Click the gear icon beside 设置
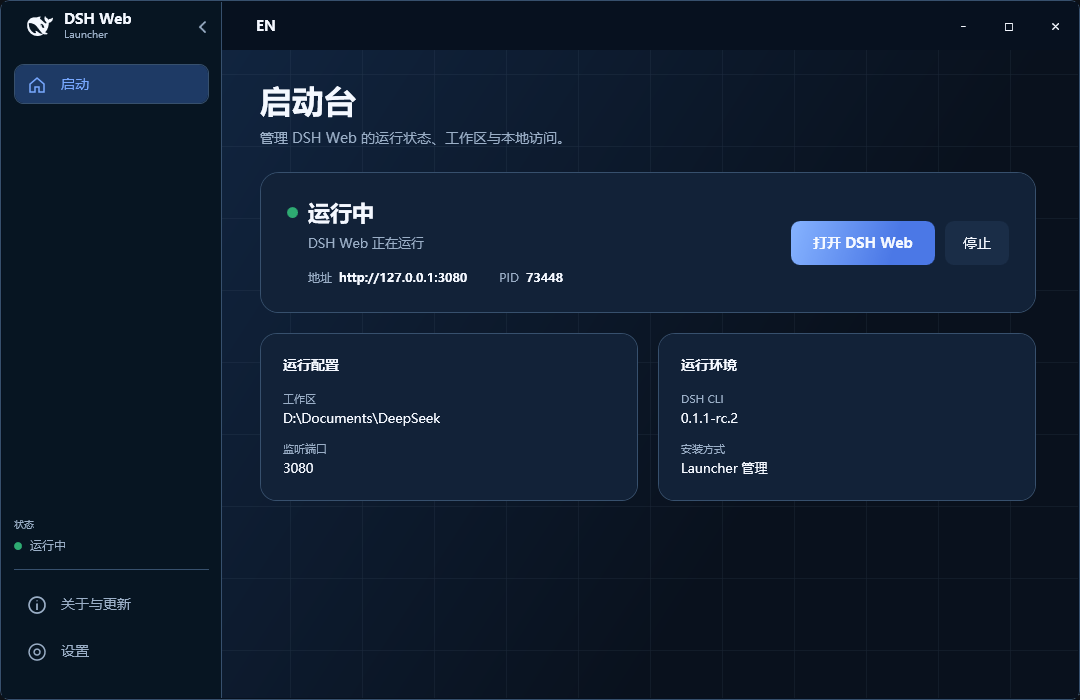This screenshot has width=1080, height=700. pyautogui.click(x=37, y=652)
